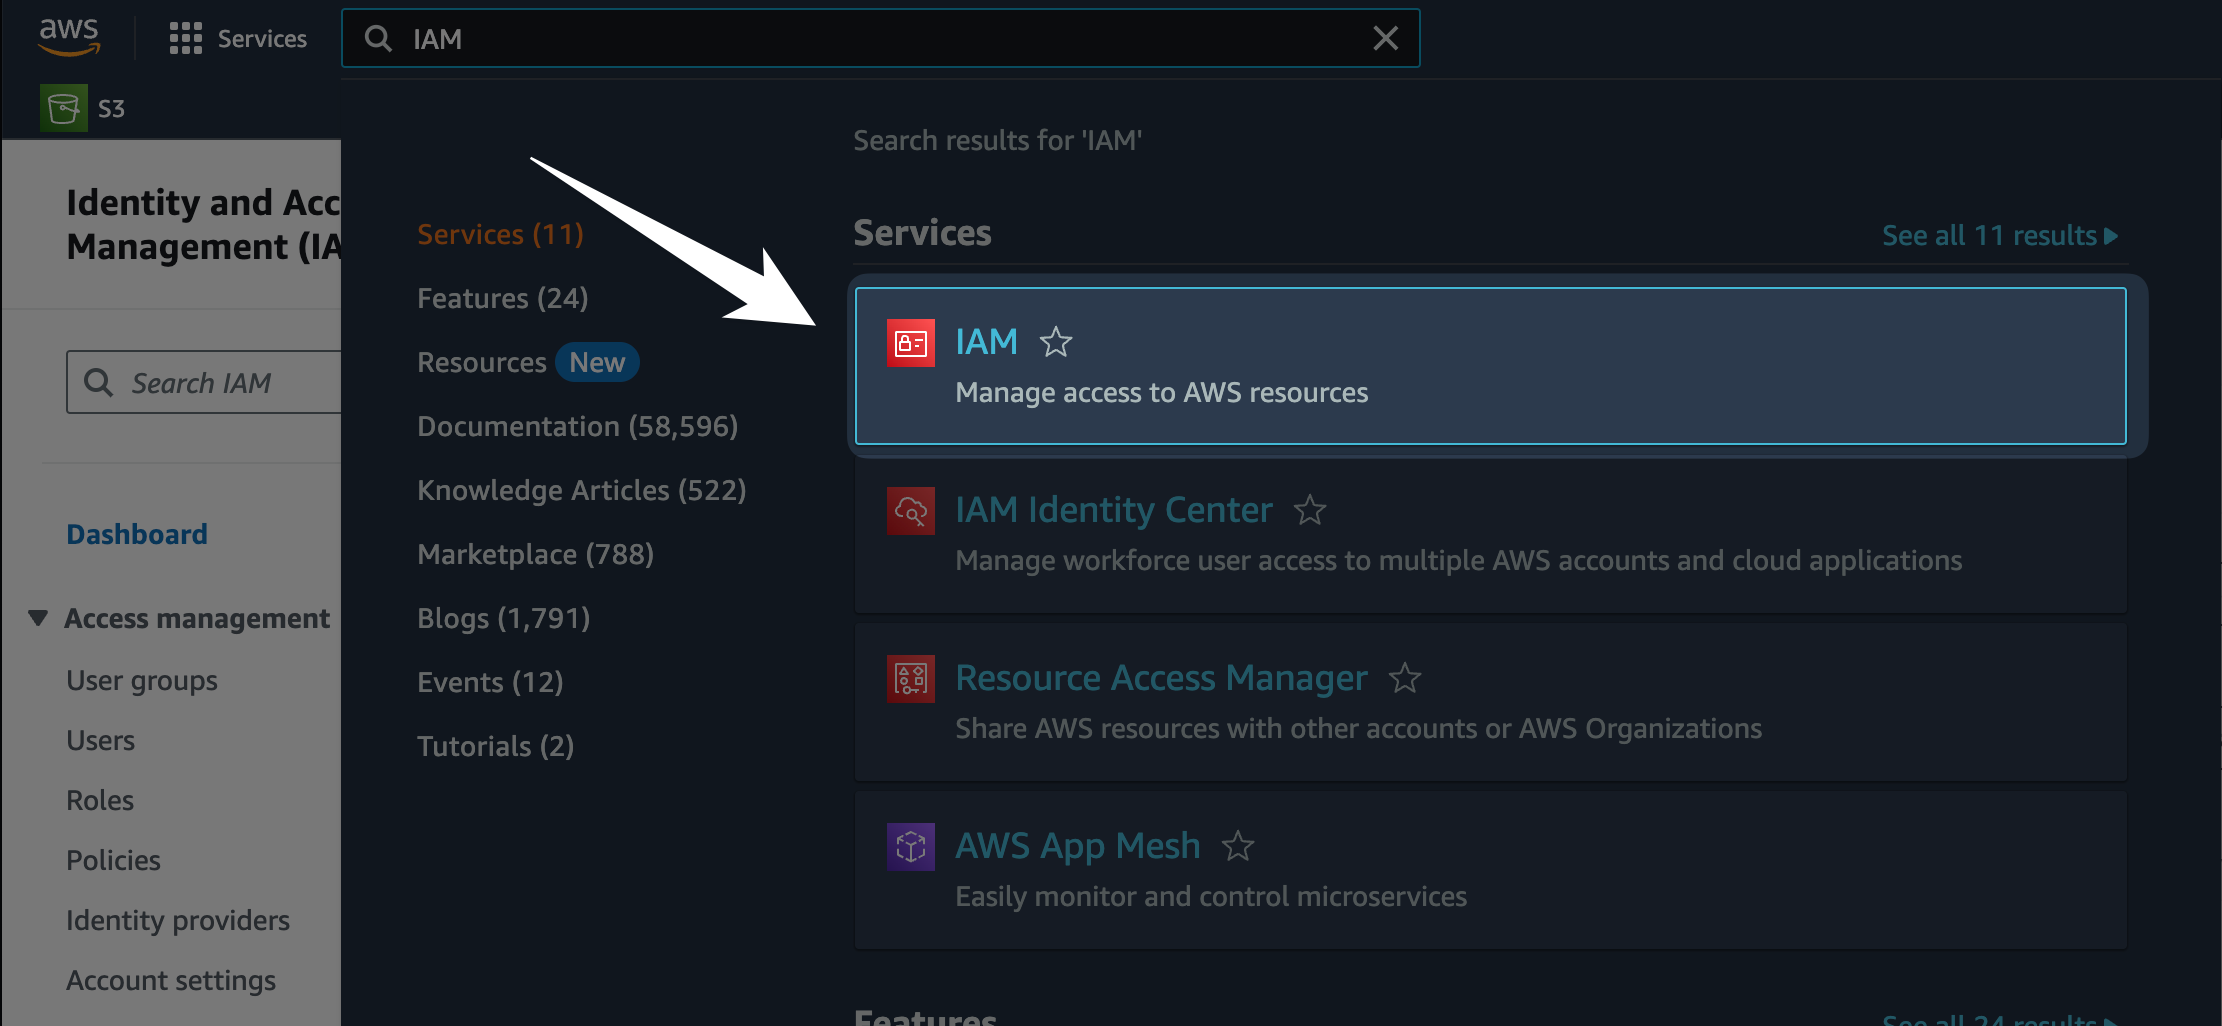The width and height of the screenshot is (2222, 1026).
Task: Open the Services grid menu icon
Action: [185, 39]
